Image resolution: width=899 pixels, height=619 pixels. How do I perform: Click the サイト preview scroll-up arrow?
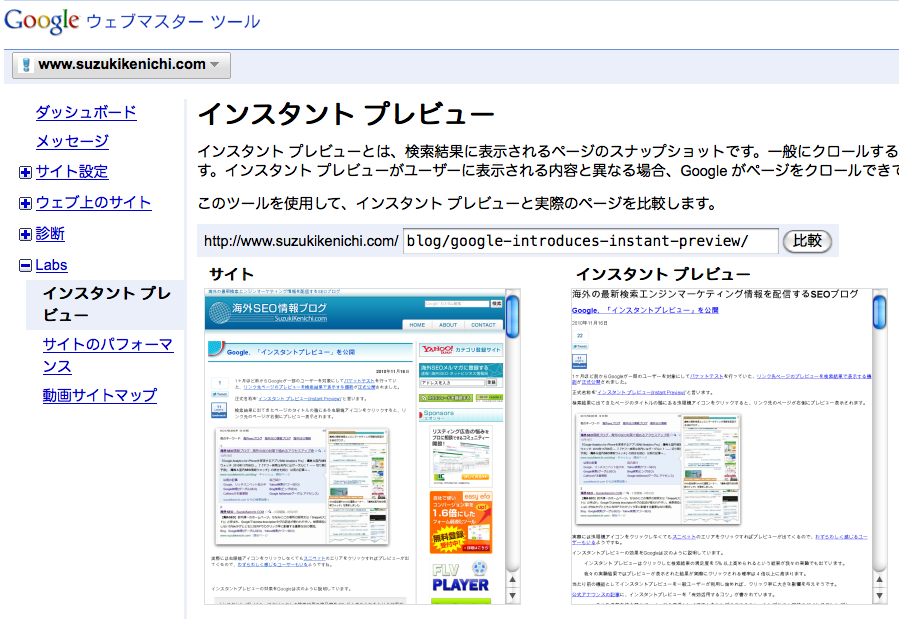[x=513, y=579]
